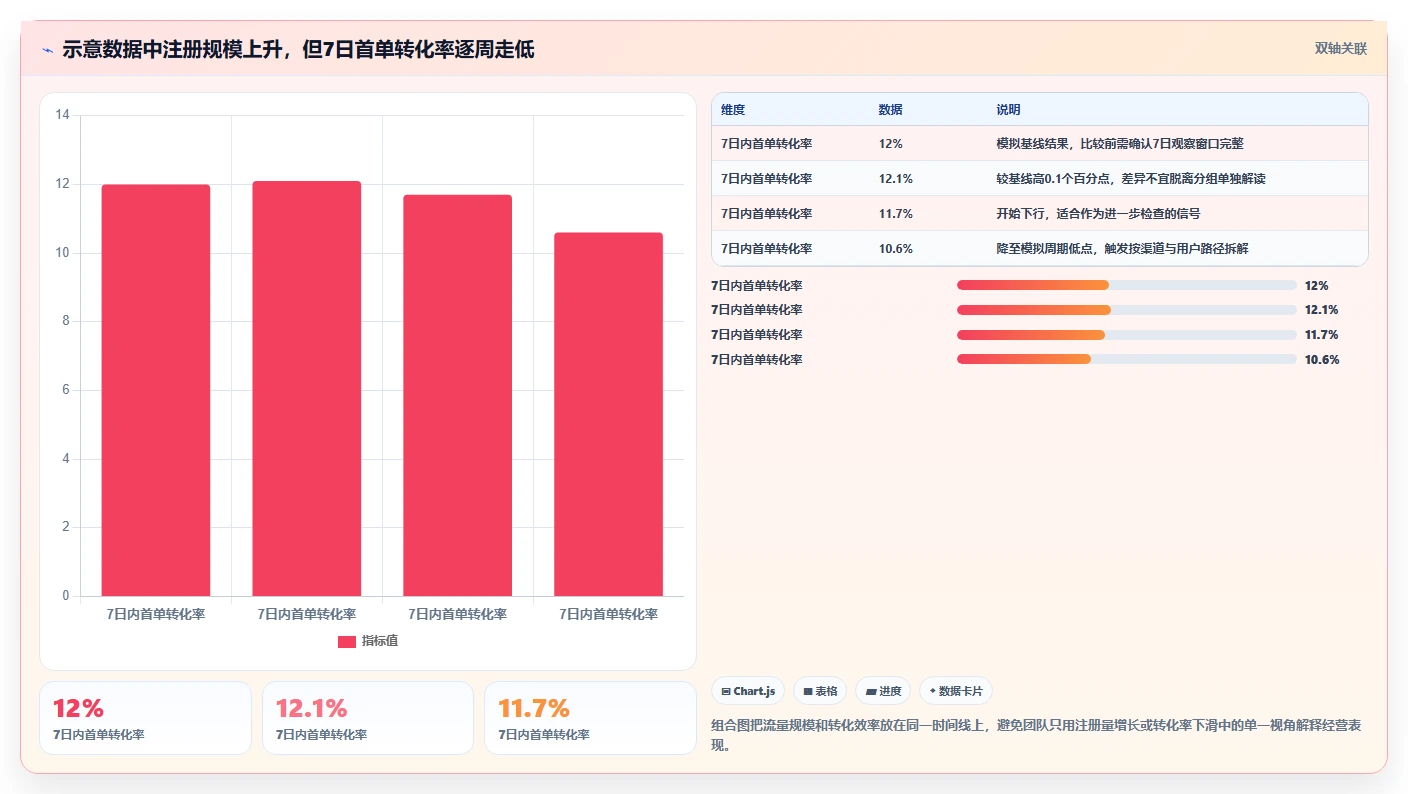Click the description starting 较基线高0.1个百分点
The height and width of the screenshot is (794, 1408).
[1131, 179]
